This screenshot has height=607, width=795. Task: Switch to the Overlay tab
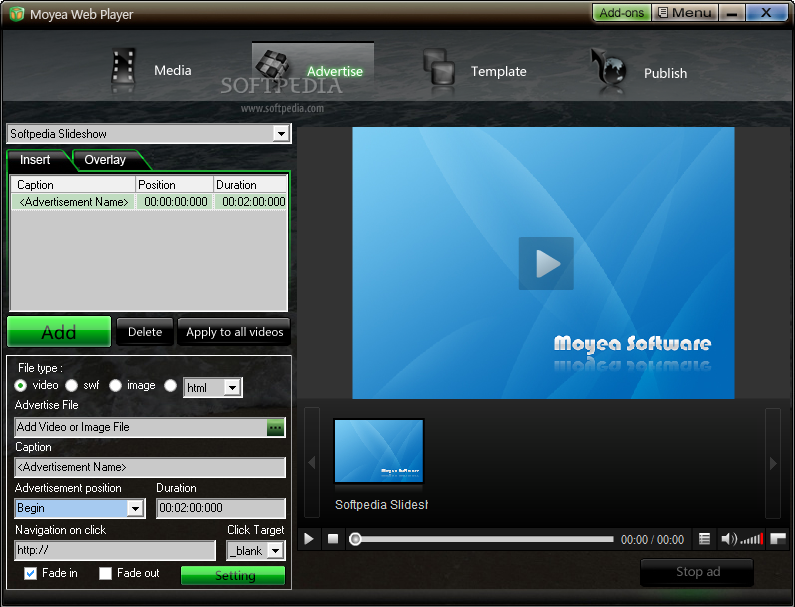(105, 160)
